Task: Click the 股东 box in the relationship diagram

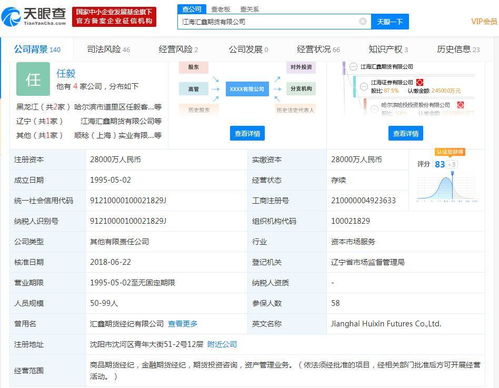Action: click(x=193, y=67)
